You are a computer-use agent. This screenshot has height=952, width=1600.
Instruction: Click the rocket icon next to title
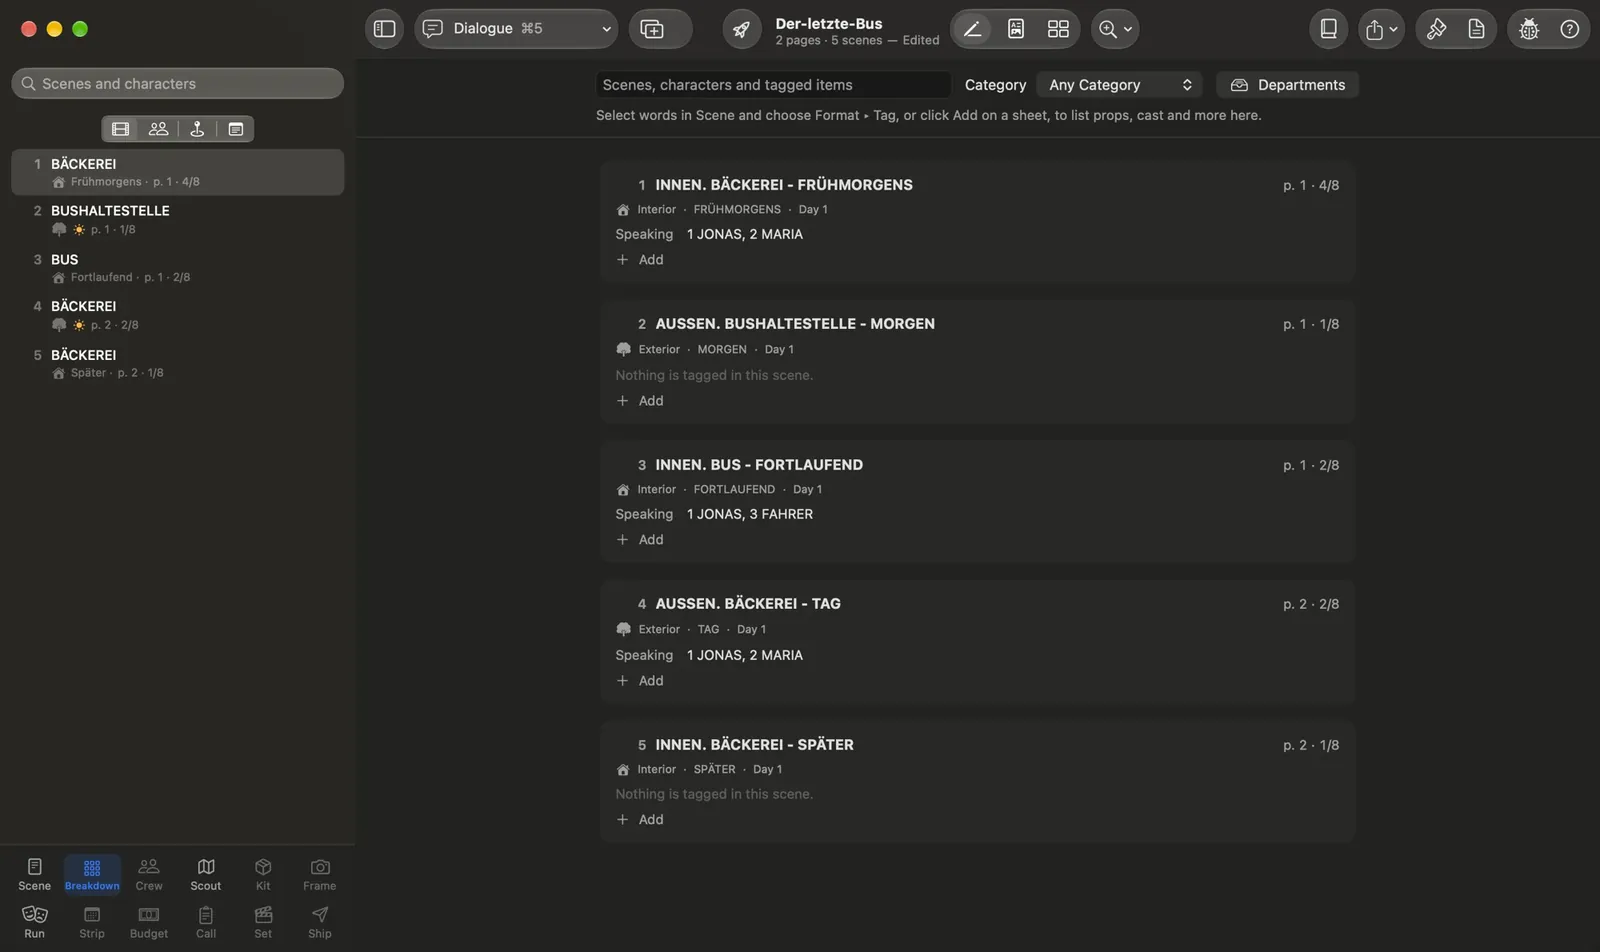click(x=741, y=29)
